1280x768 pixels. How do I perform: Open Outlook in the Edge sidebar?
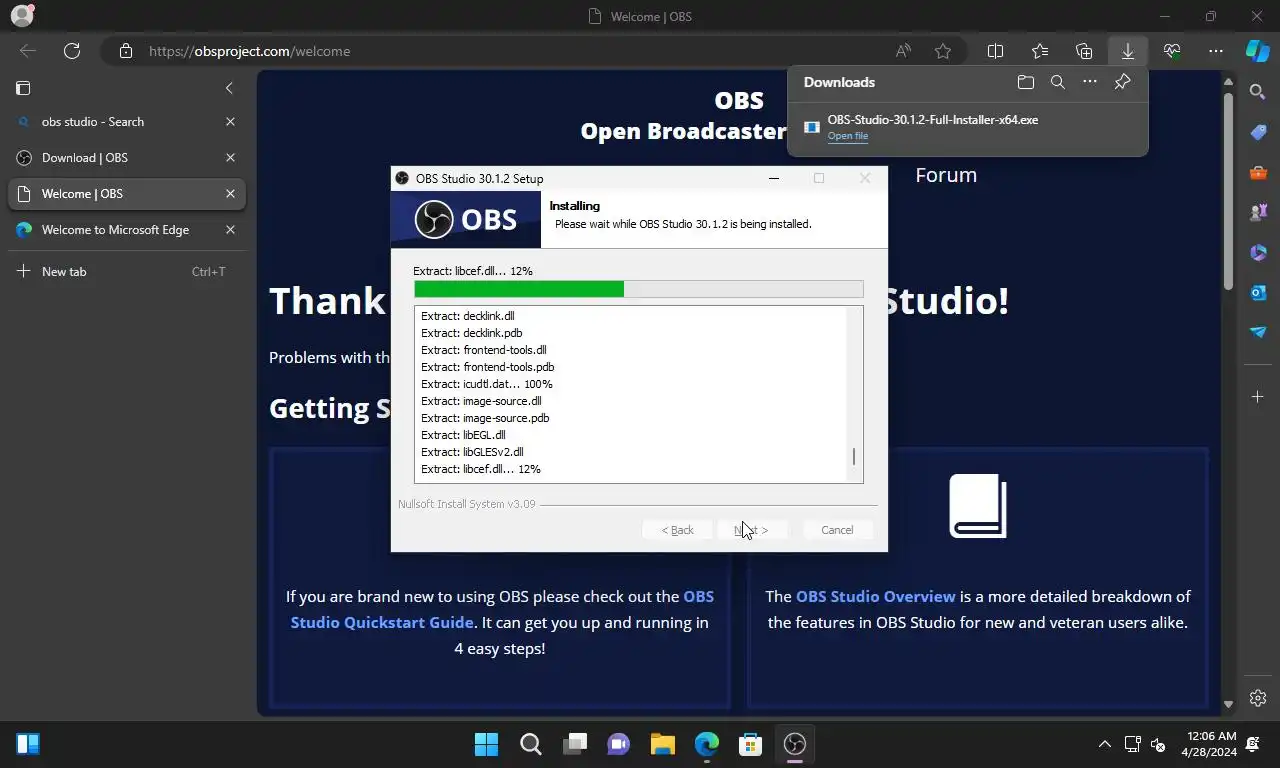pos(1258,292)
